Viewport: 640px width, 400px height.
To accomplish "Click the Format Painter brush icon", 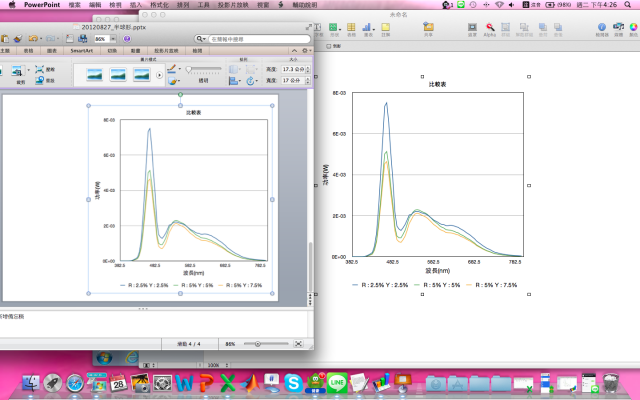I will coord(18,39).
